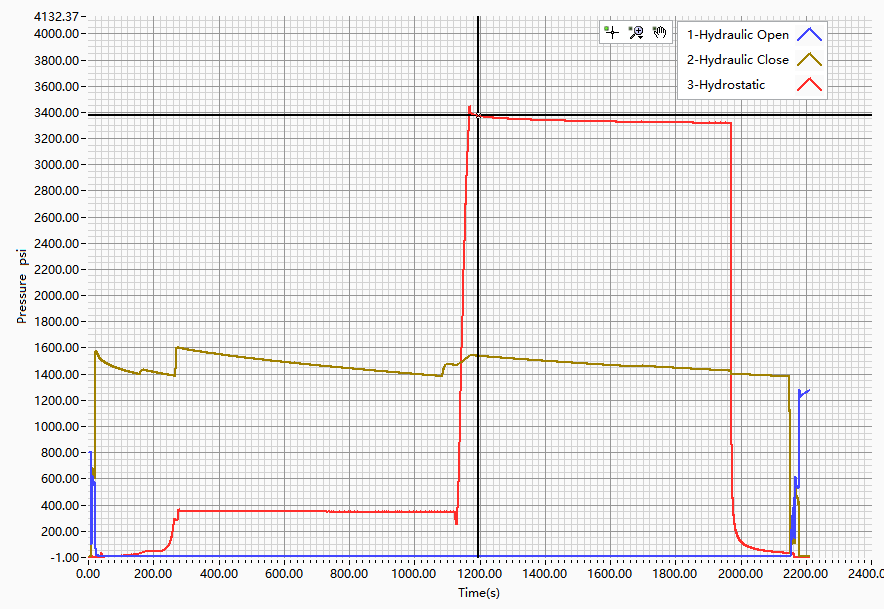Viewport: 884px width, 609px height.
Task: Click the Pressure psi Y-axis title
Action: (x=21, y=285)
